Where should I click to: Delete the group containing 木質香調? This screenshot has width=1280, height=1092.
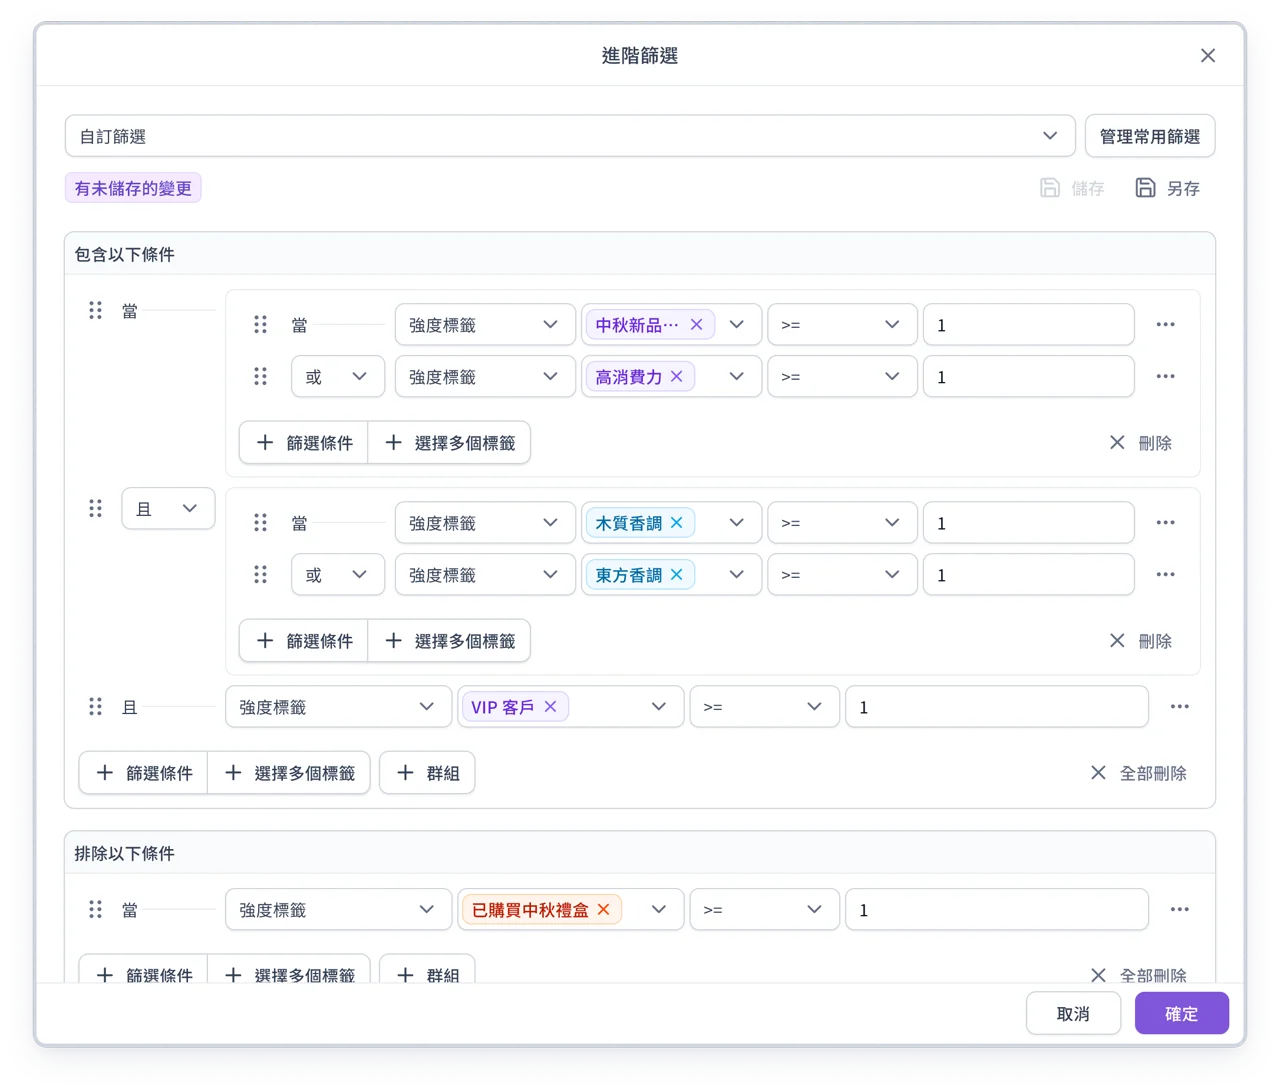1140,641
